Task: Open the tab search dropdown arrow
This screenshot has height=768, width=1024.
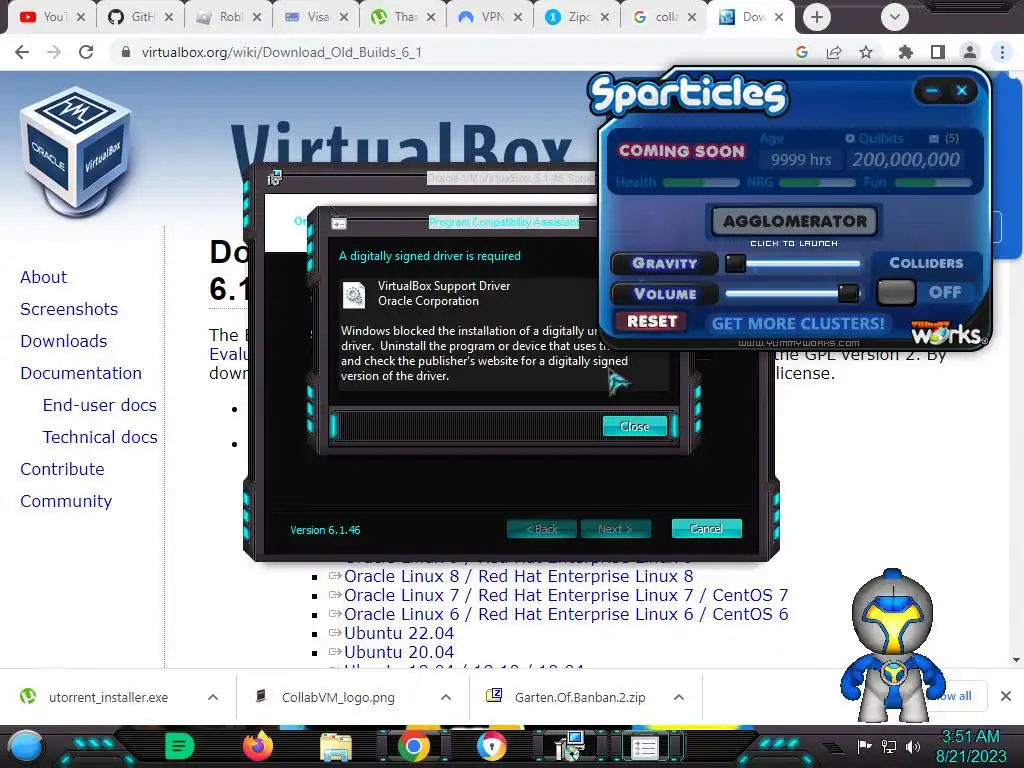Action: point(895,17)
